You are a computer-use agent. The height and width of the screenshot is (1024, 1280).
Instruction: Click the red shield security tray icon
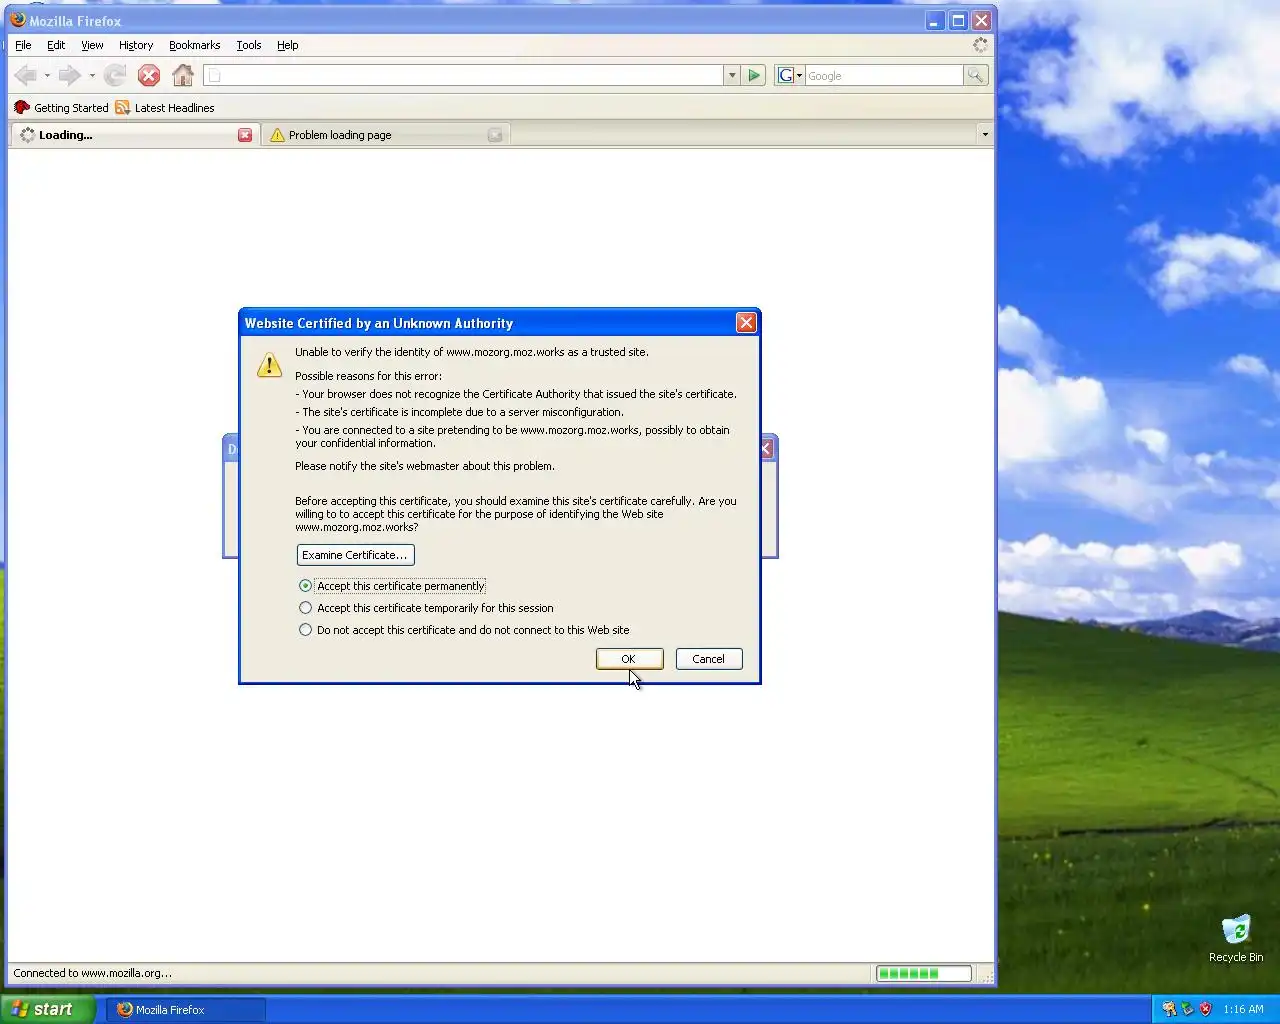point(1206,1009)
